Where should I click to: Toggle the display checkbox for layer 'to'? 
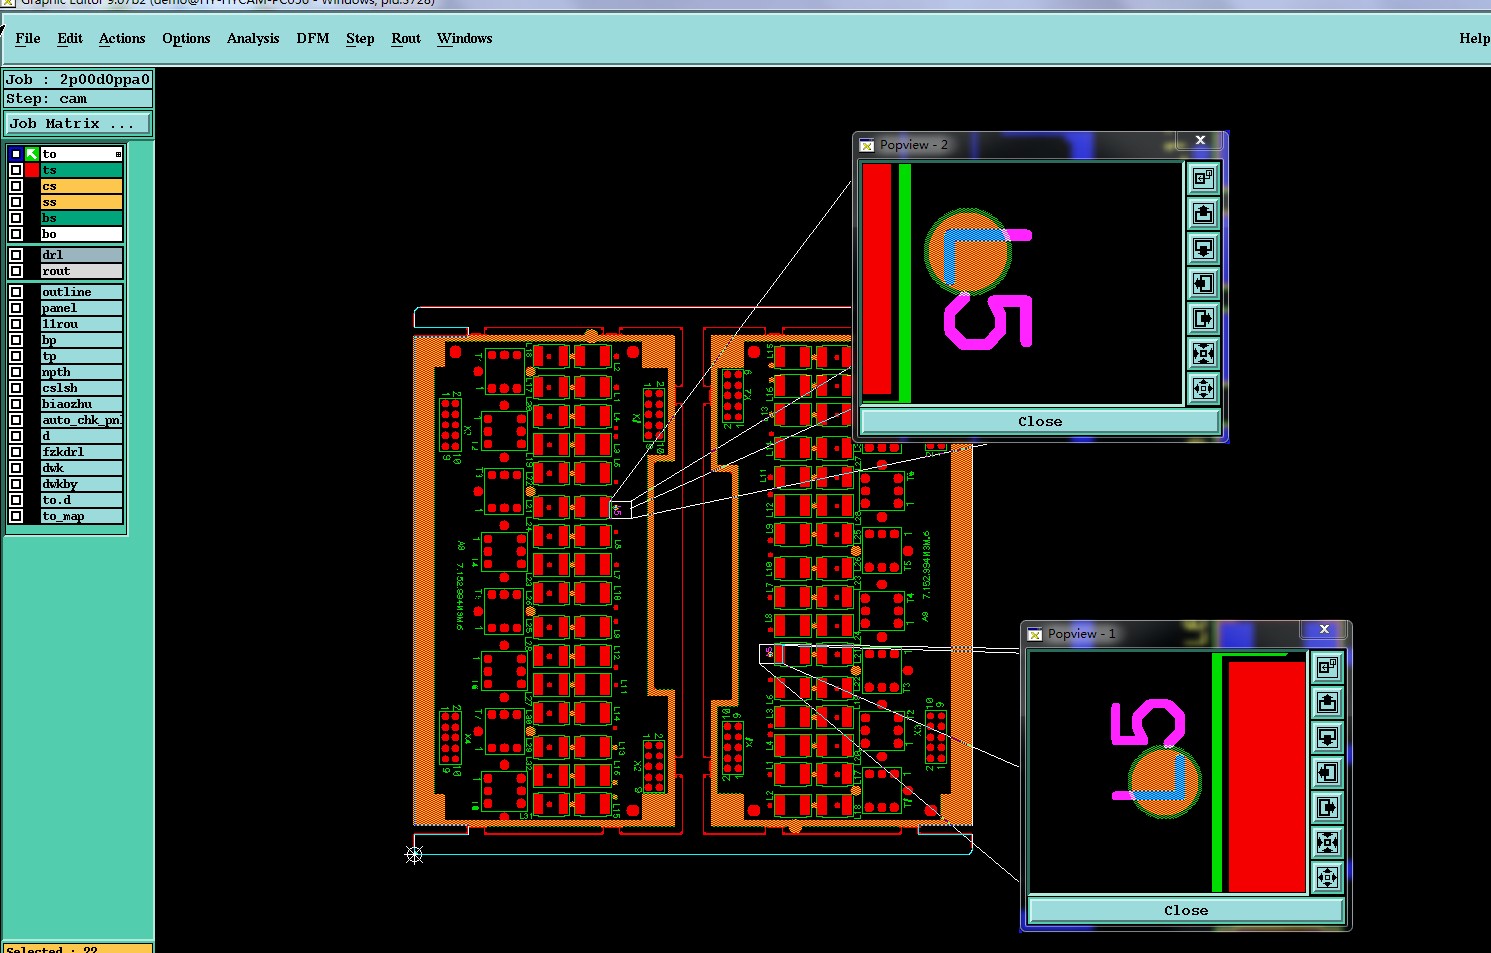point(16,154)
